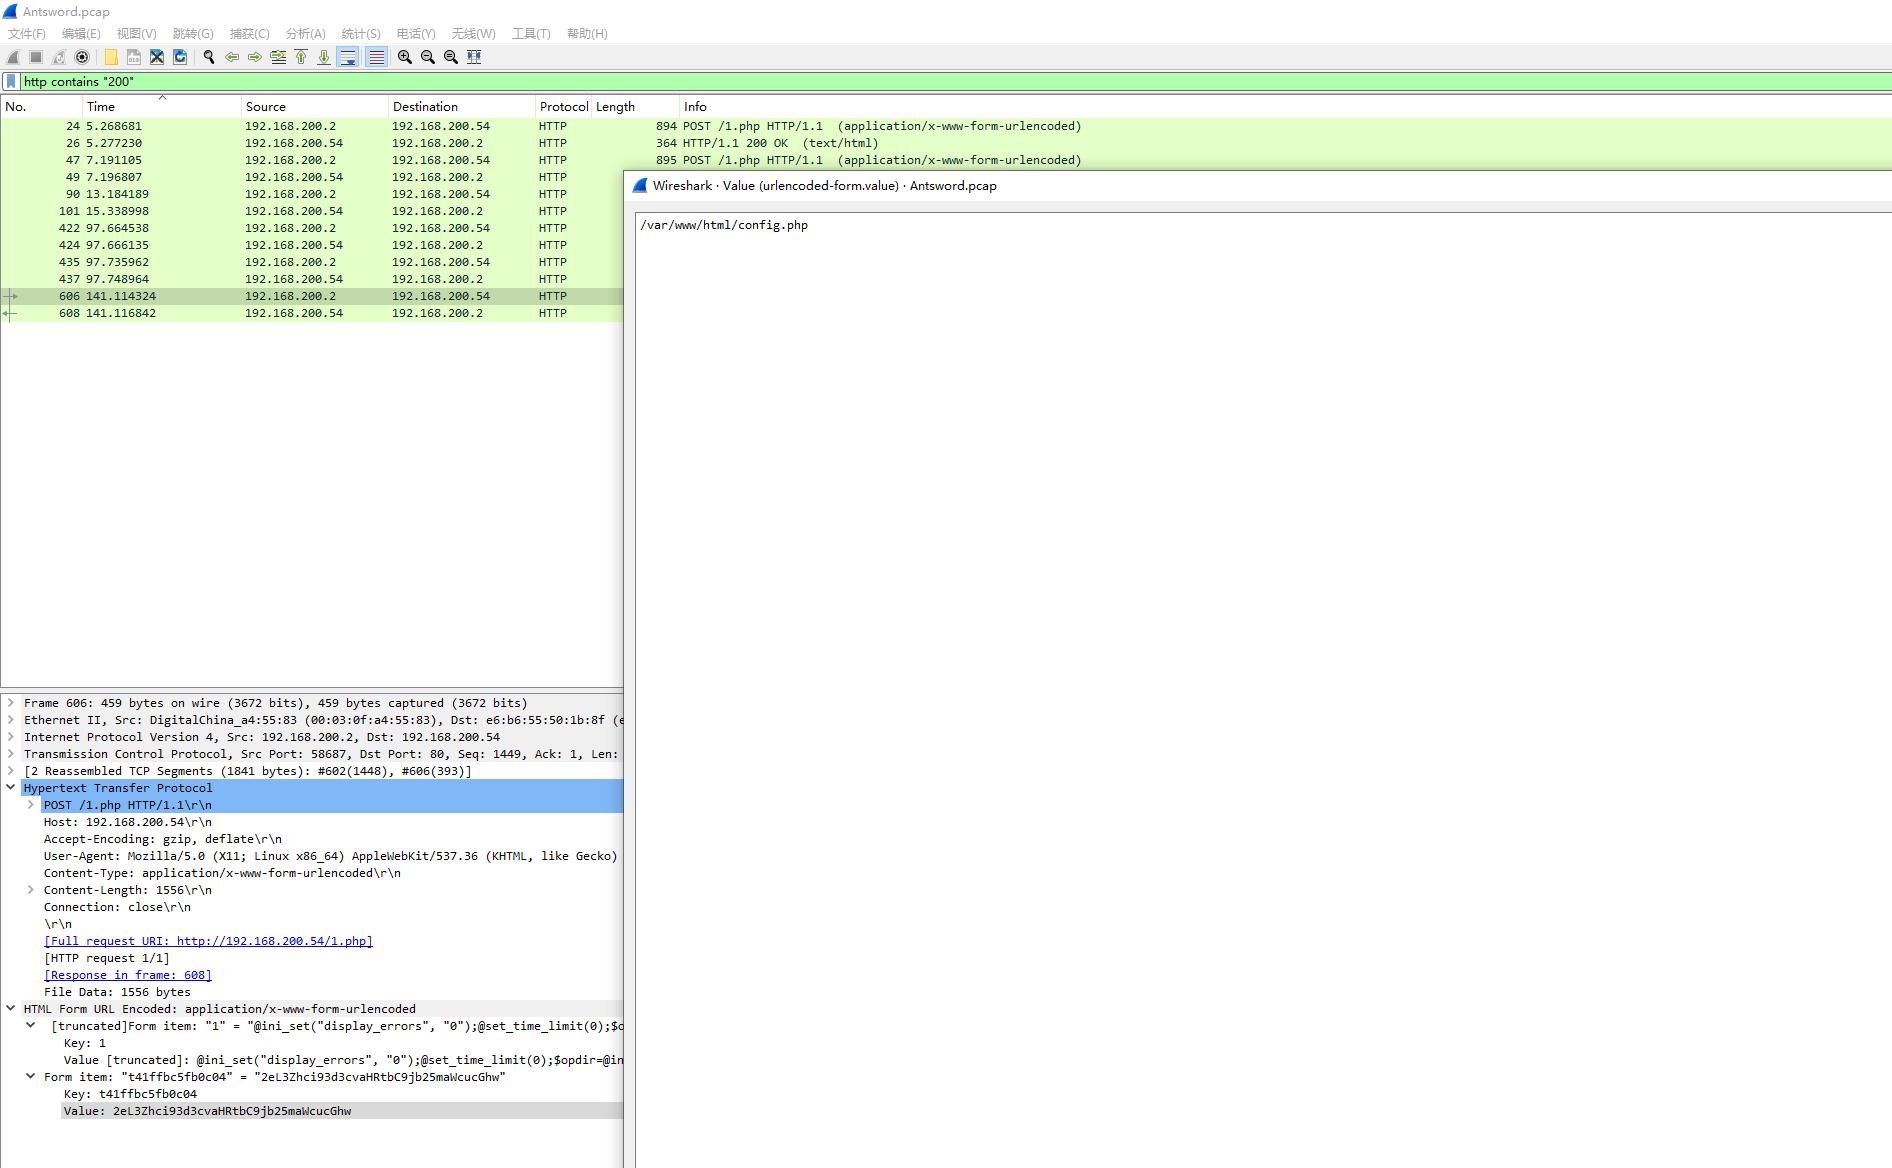Open the Full request URI link
Image resolution: width=1892 pixels, height=1168 pixels.
click(x=208, y=941)
